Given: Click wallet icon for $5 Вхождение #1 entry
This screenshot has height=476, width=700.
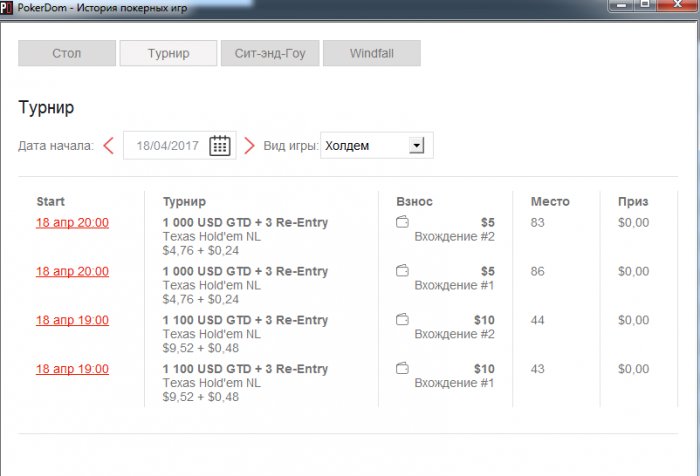Looking at the screenshot, I should [402, 271].
